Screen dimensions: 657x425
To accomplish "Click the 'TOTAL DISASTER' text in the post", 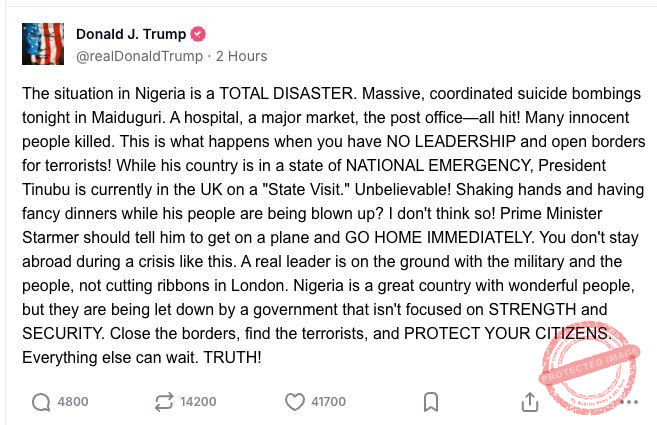I will coord(303,93).
